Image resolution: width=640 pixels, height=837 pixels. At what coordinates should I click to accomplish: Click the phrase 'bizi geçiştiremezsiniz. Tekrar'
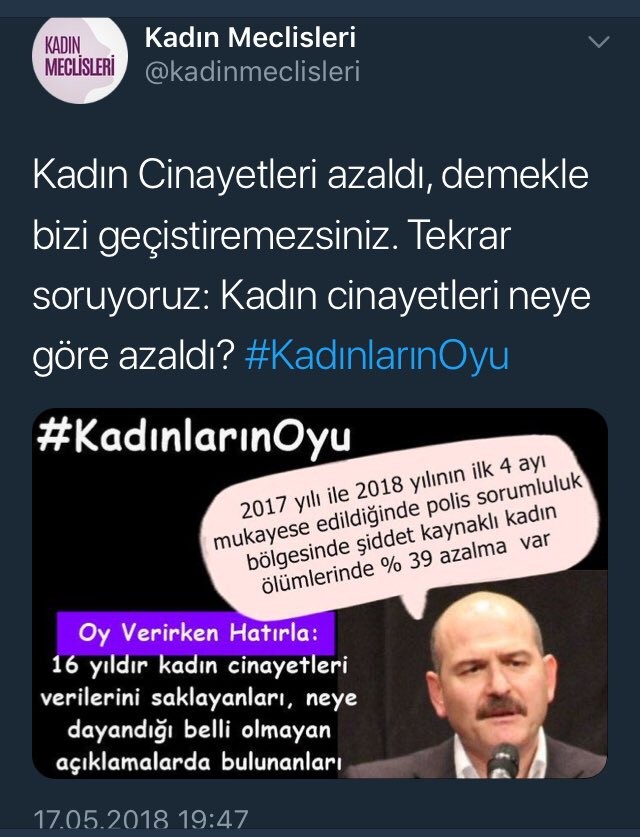click(x=272, y=236)
